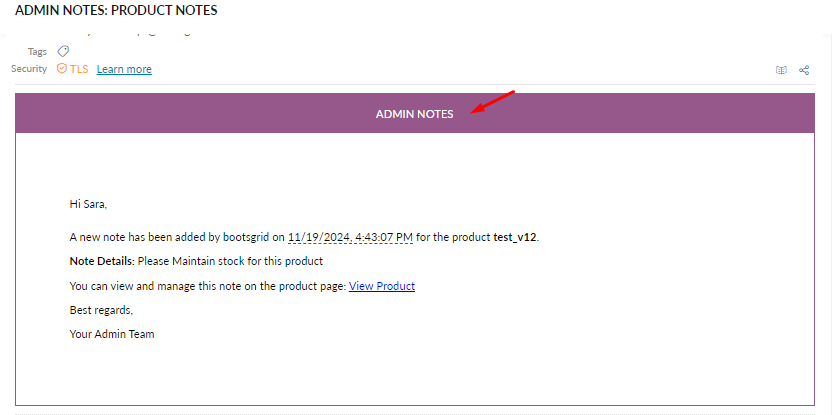Click the dashed-underlined date 11/19/2024, 4:43:07 PM
The height and width of the screenshot is (415, 832).
coord(350,237)
